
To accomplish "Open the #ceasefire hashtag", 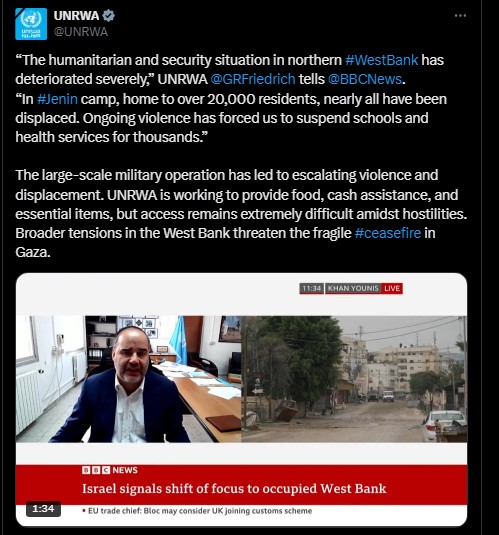I will [387, 233].
